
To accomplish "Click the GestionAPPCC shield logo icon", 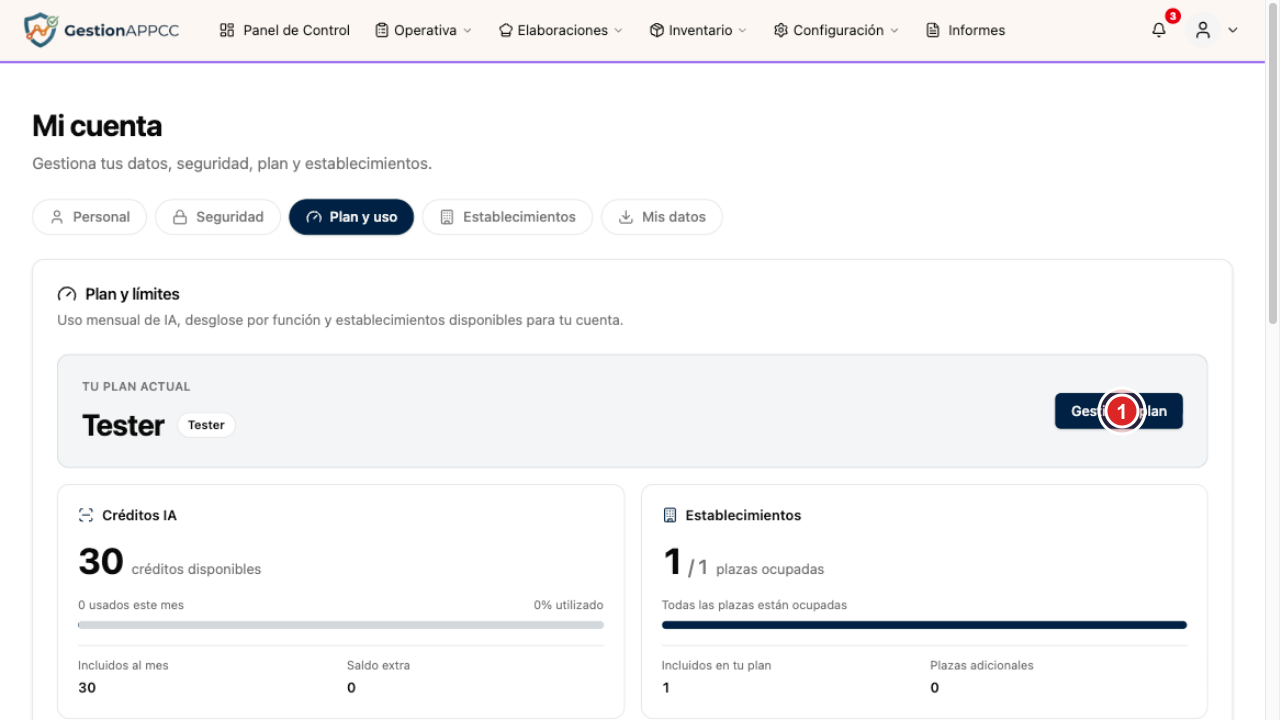I will (x=41, y=30).
